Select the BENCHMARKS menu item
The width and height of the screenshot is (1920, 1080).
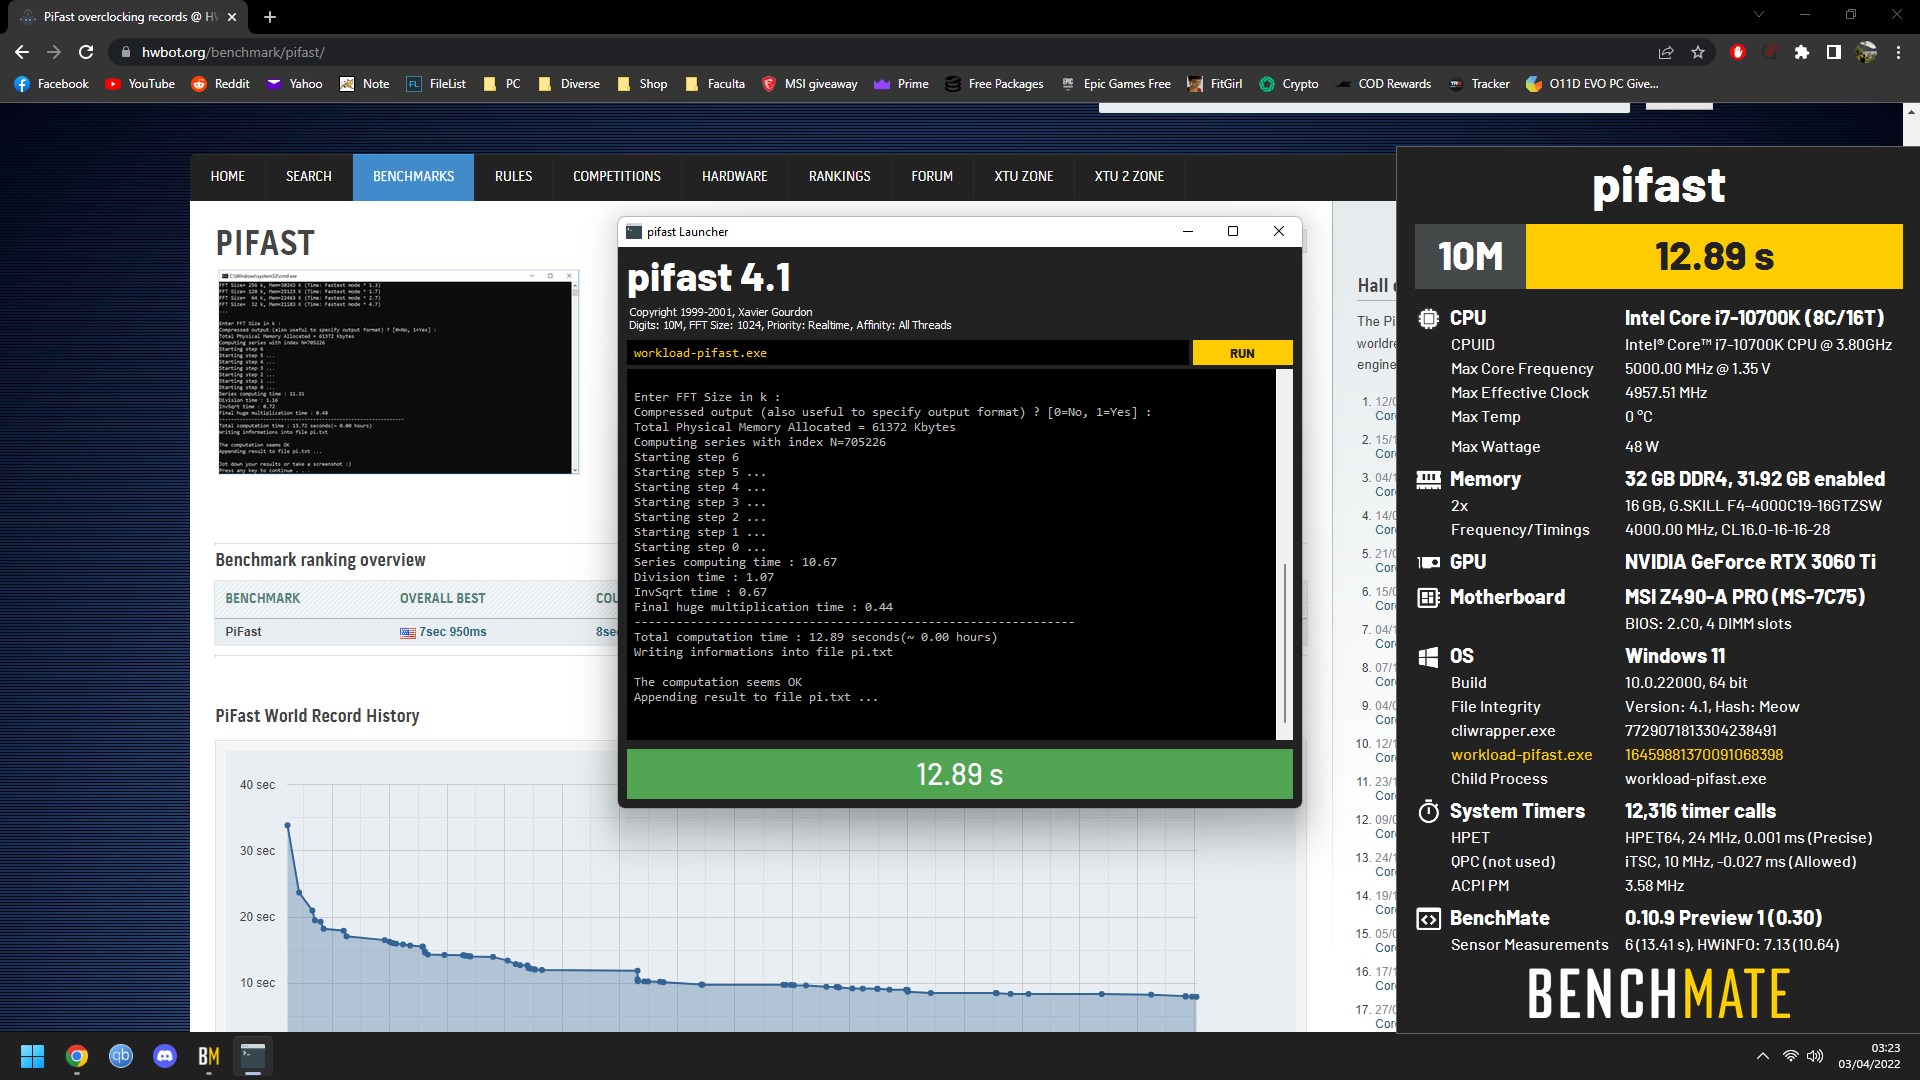click(414, 177)
